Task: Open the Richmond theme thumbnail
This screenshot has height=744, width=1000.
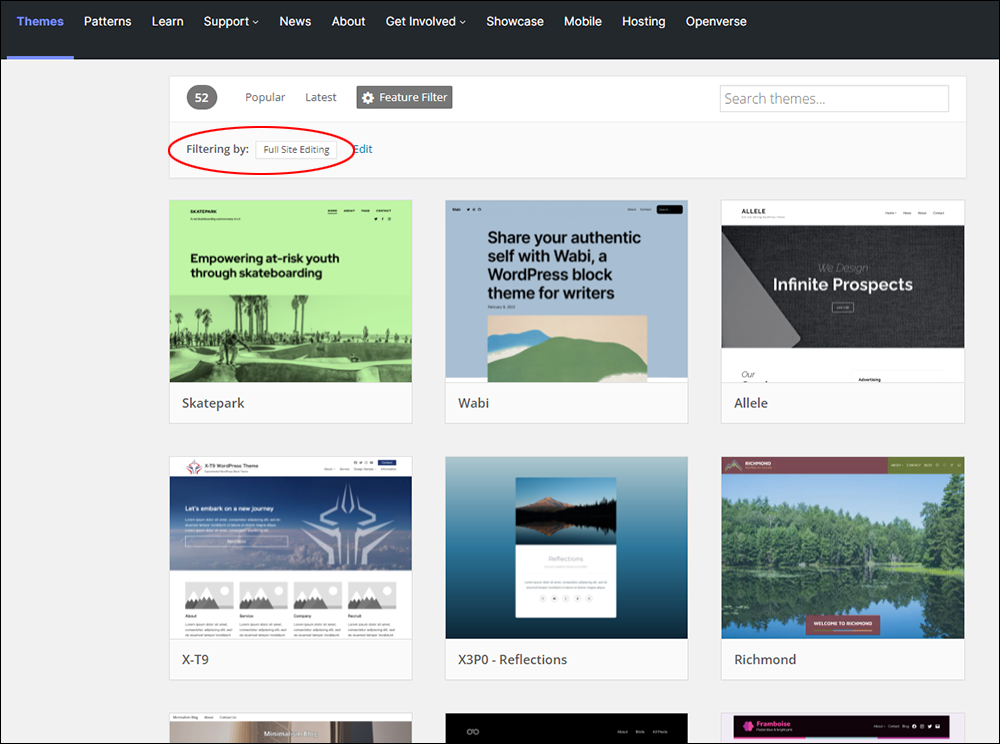Action: click(842, 548)
